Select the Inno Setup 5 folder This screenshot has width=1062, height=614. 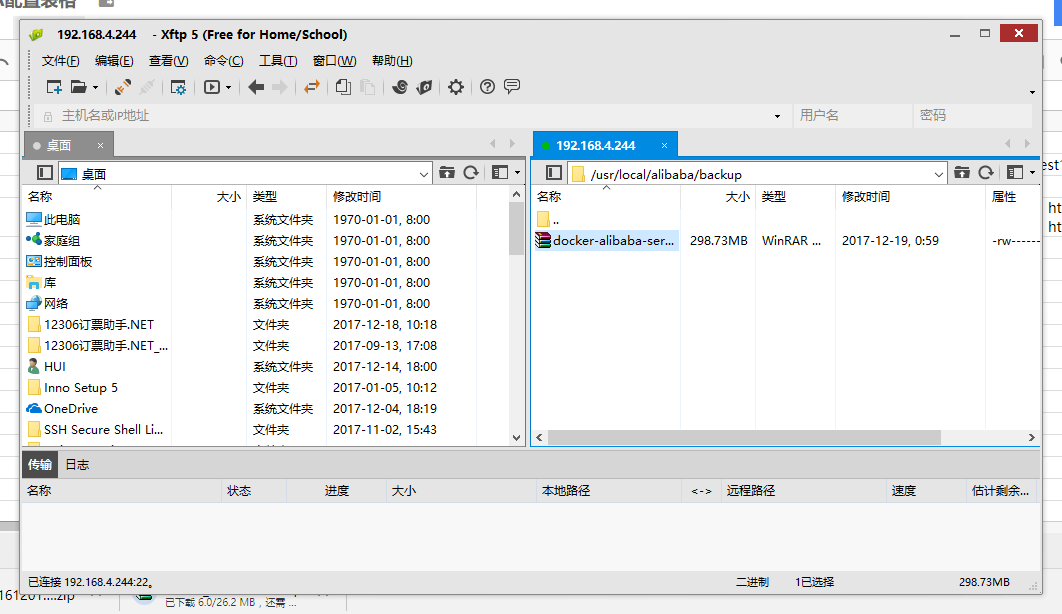point(72,387)
